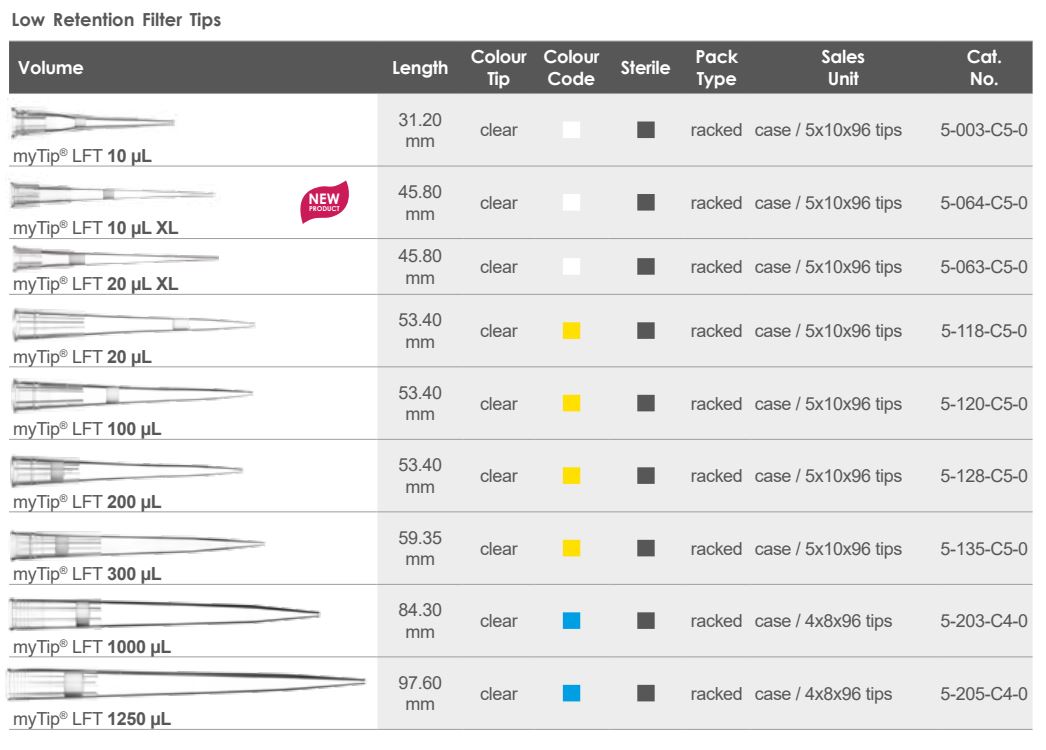Click the Sales Unit column header

click(x=842, y=68)
